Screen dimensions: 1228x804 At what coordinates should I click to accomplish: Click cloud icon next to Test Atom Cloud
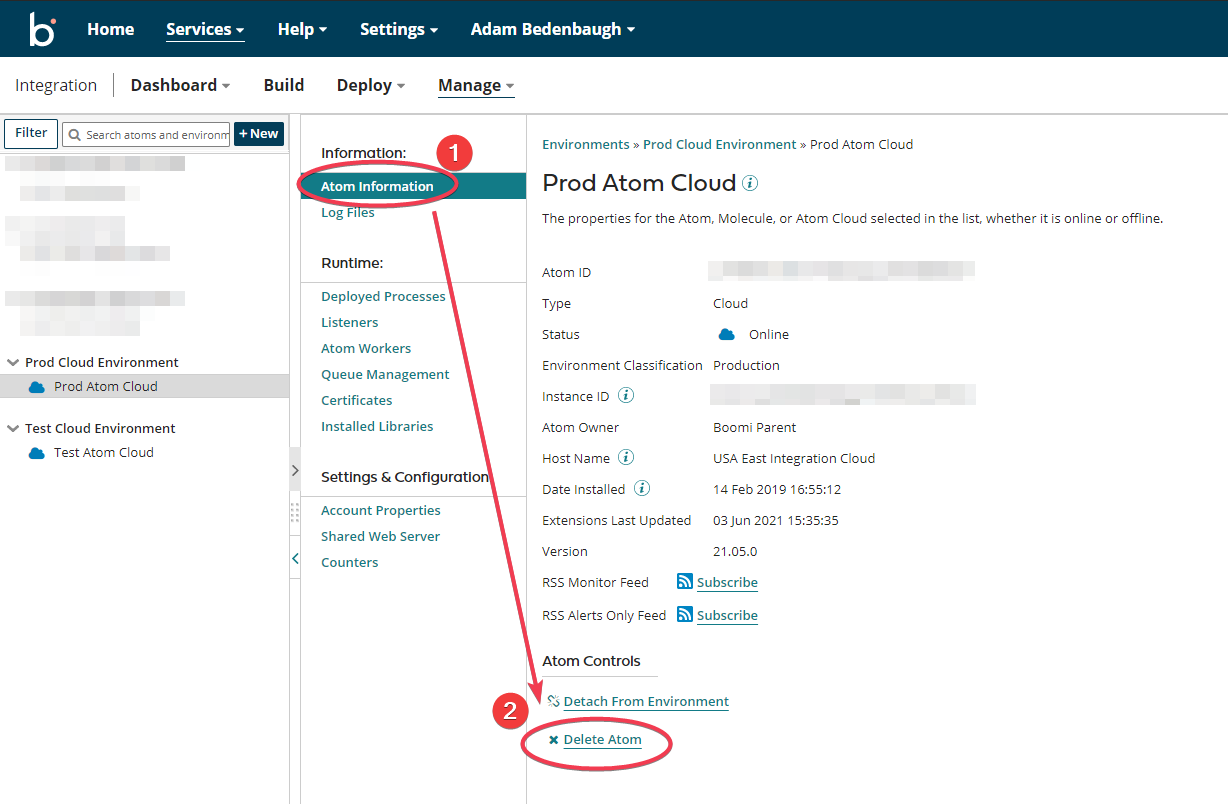(x=37, y=453)
